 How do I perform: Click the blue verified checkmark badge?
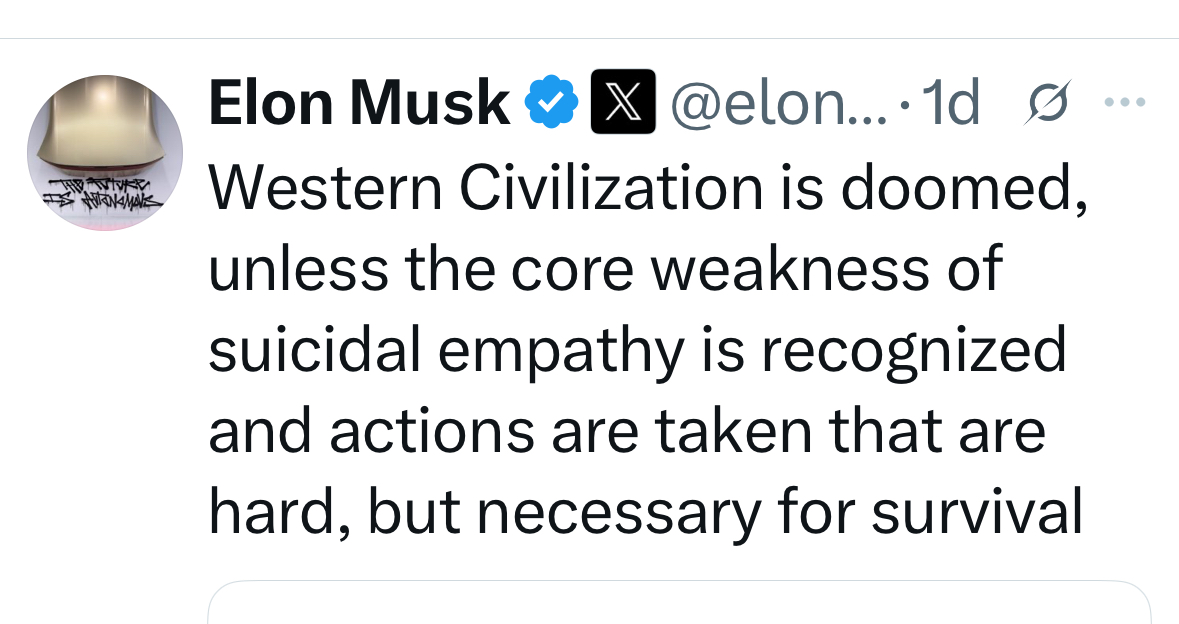point(550,103)
